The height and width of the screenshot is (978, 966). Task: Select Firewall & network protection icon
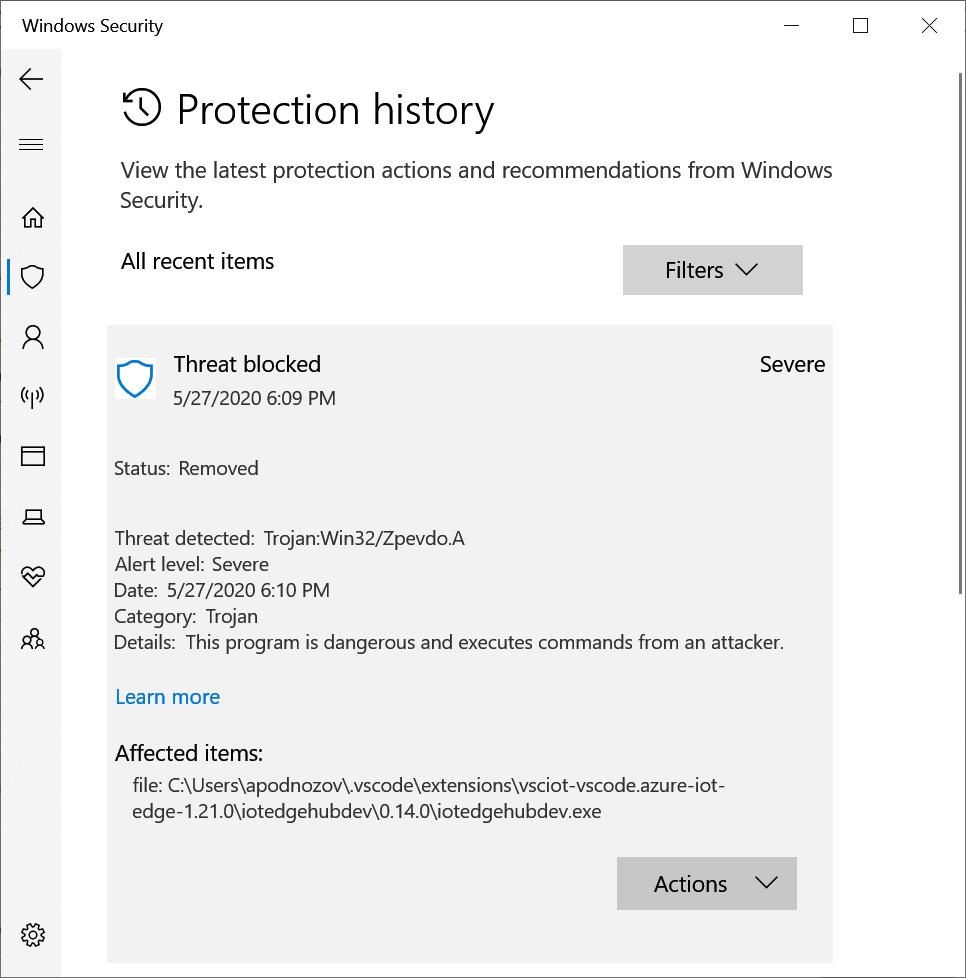coord(32,397)
